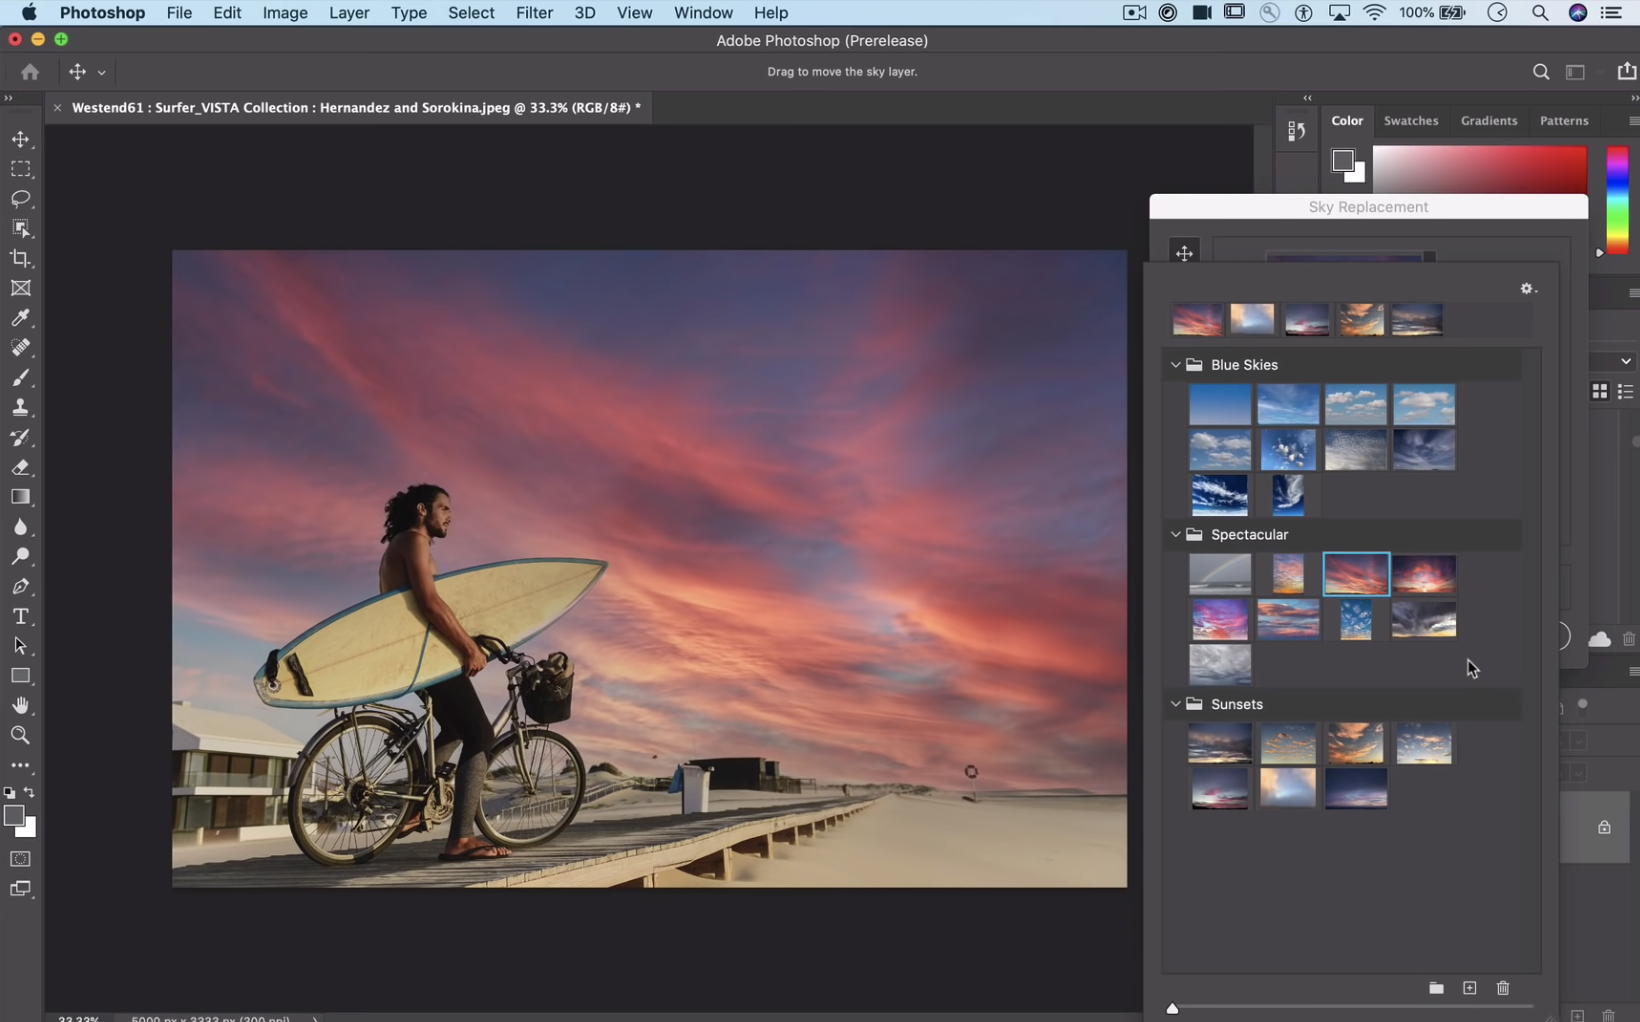Click the Sky Move tool icon

[1184, 253]
